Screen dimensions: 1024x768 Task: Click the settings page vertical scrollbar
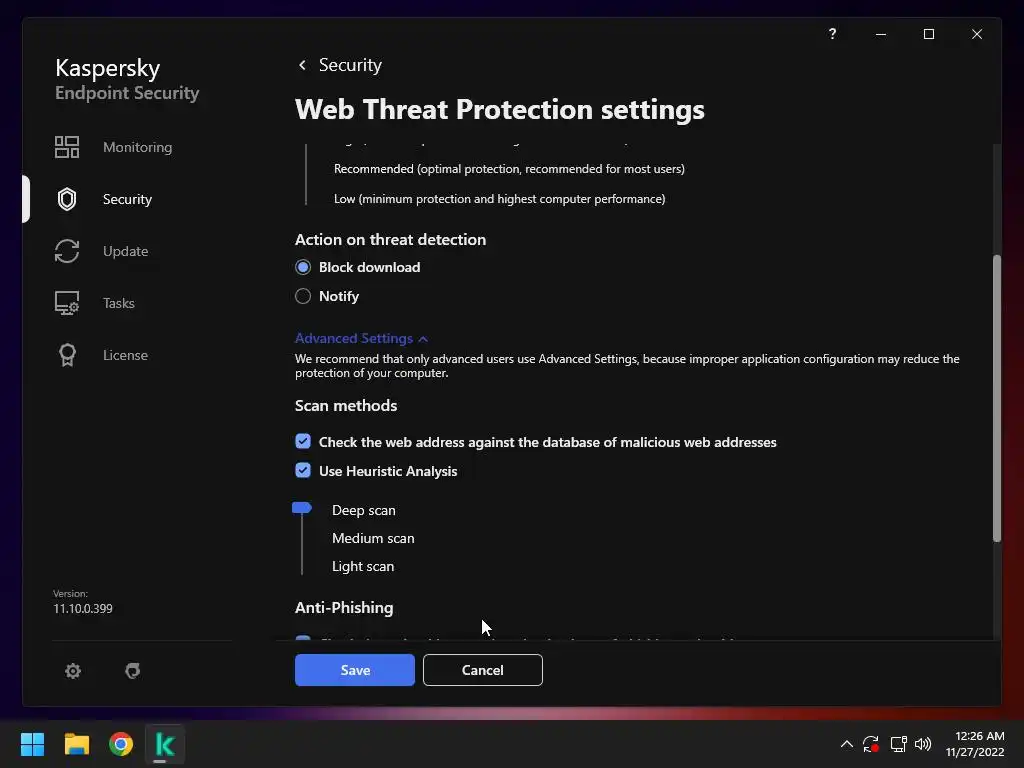coord(997,398)
